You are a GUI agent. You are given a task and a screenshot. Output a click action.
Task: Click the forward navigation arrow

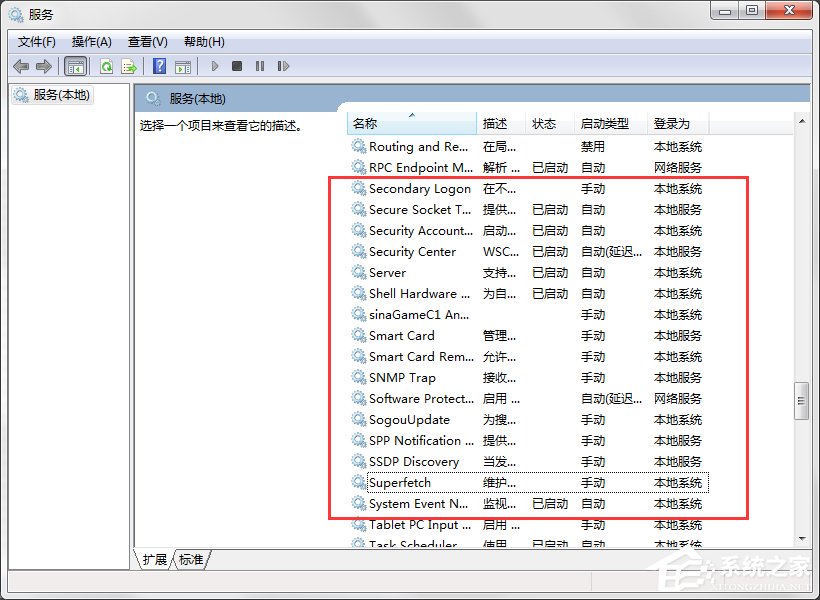pos(44,66)
